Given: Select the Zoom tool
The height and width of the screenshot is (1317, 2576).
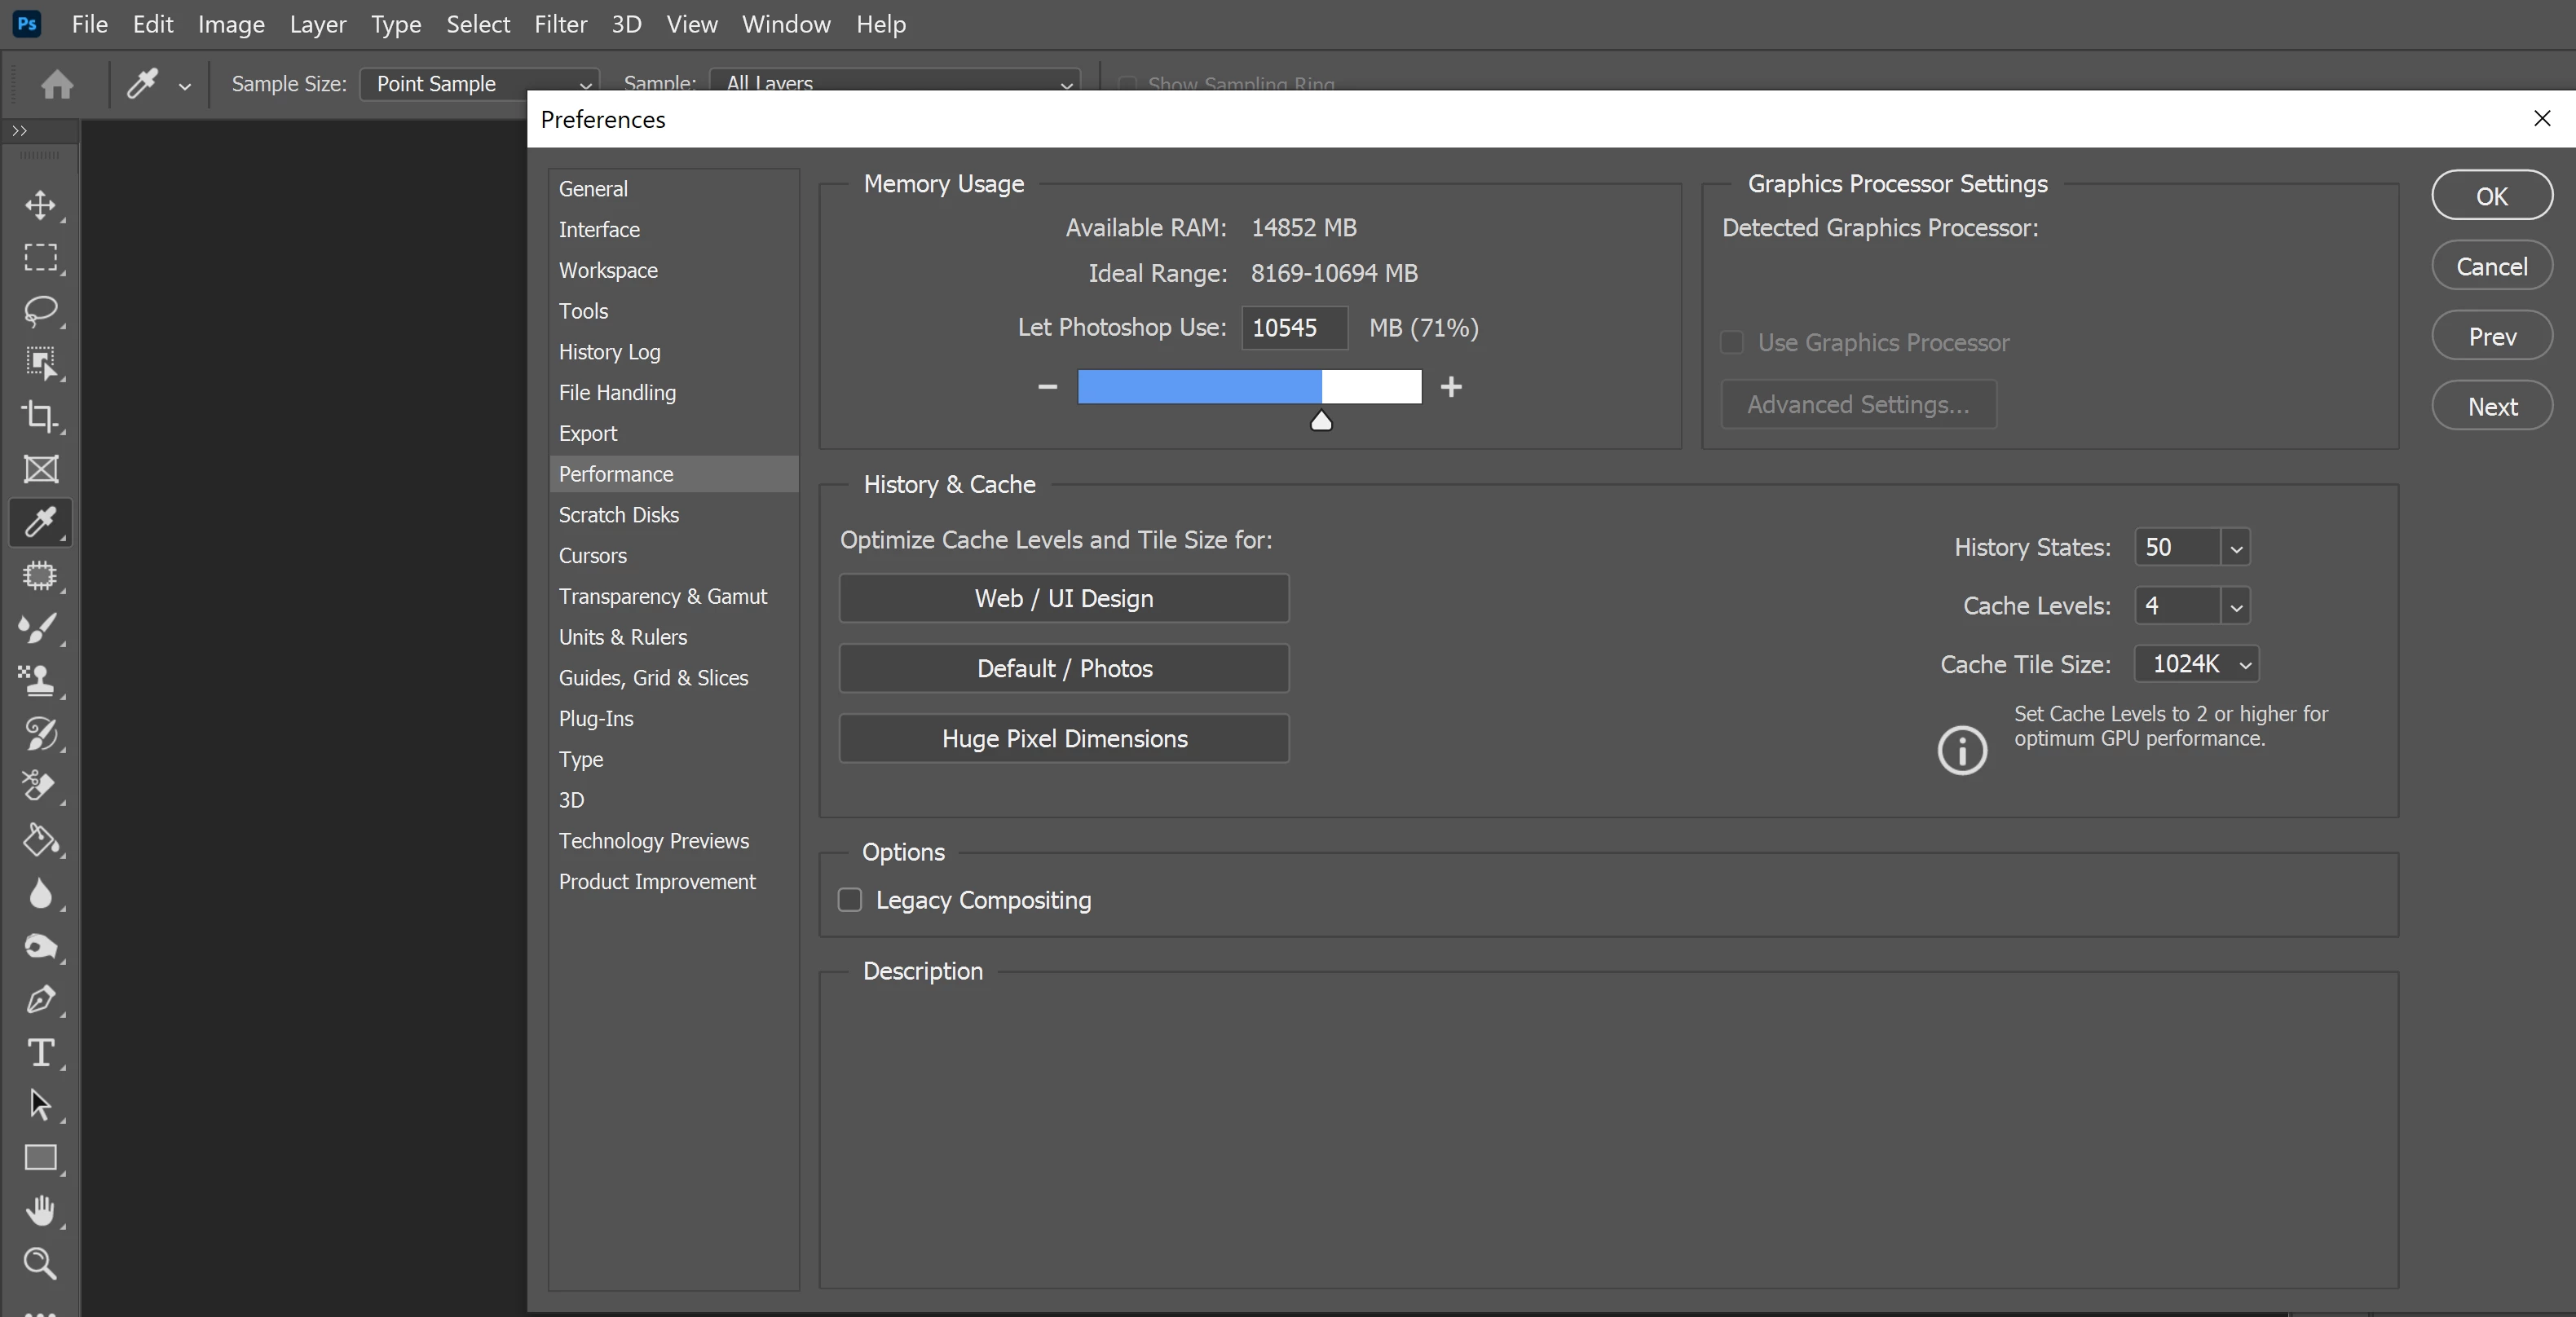Looking at the screenshot, I should point(40,1263).
